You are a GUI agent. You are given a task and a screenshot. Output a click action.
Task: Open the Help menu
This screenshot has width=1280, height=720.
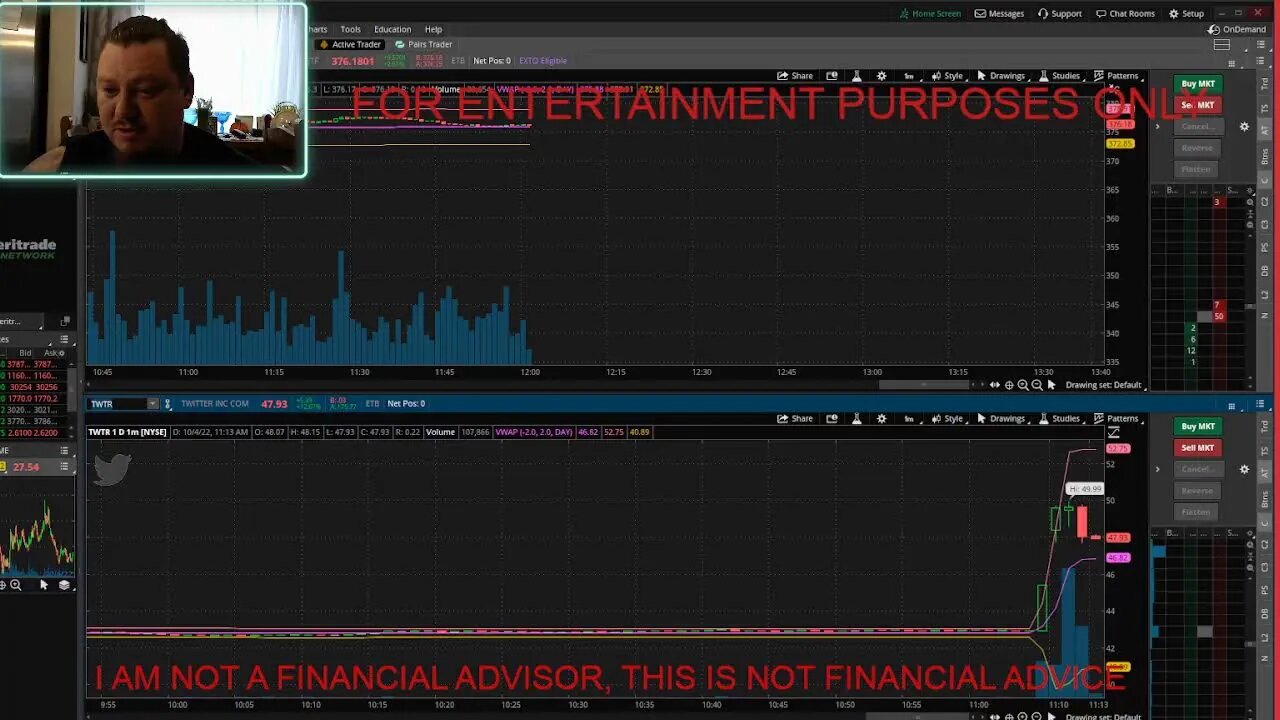pyautogui.click(x=433, y=29)
